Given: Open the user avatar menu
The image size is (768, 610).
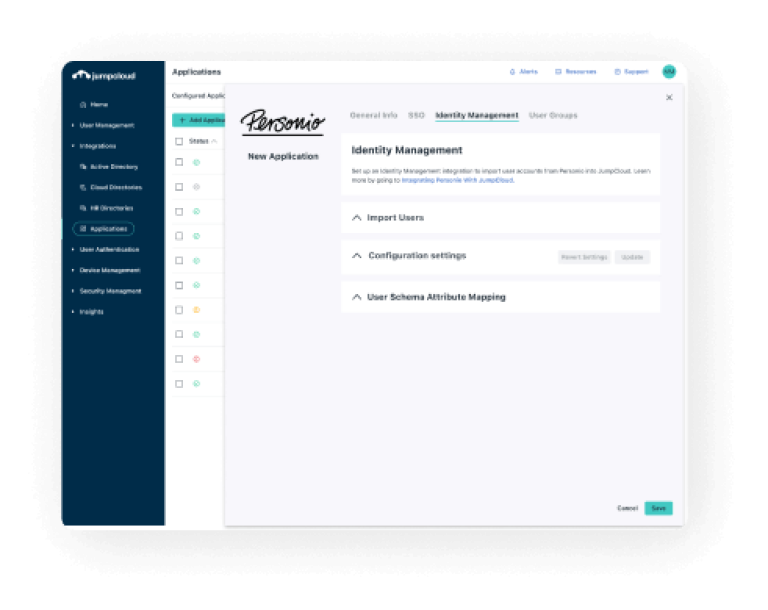Looking at the screenshot, I should pyautogui.click(x=669, y=72).
